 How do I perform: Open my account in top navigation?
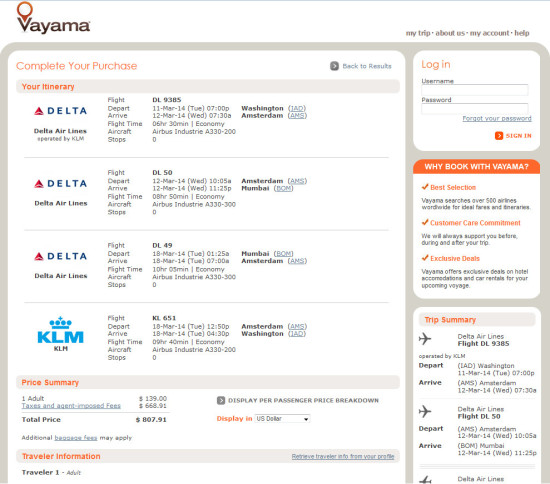[x=489, y=33]
